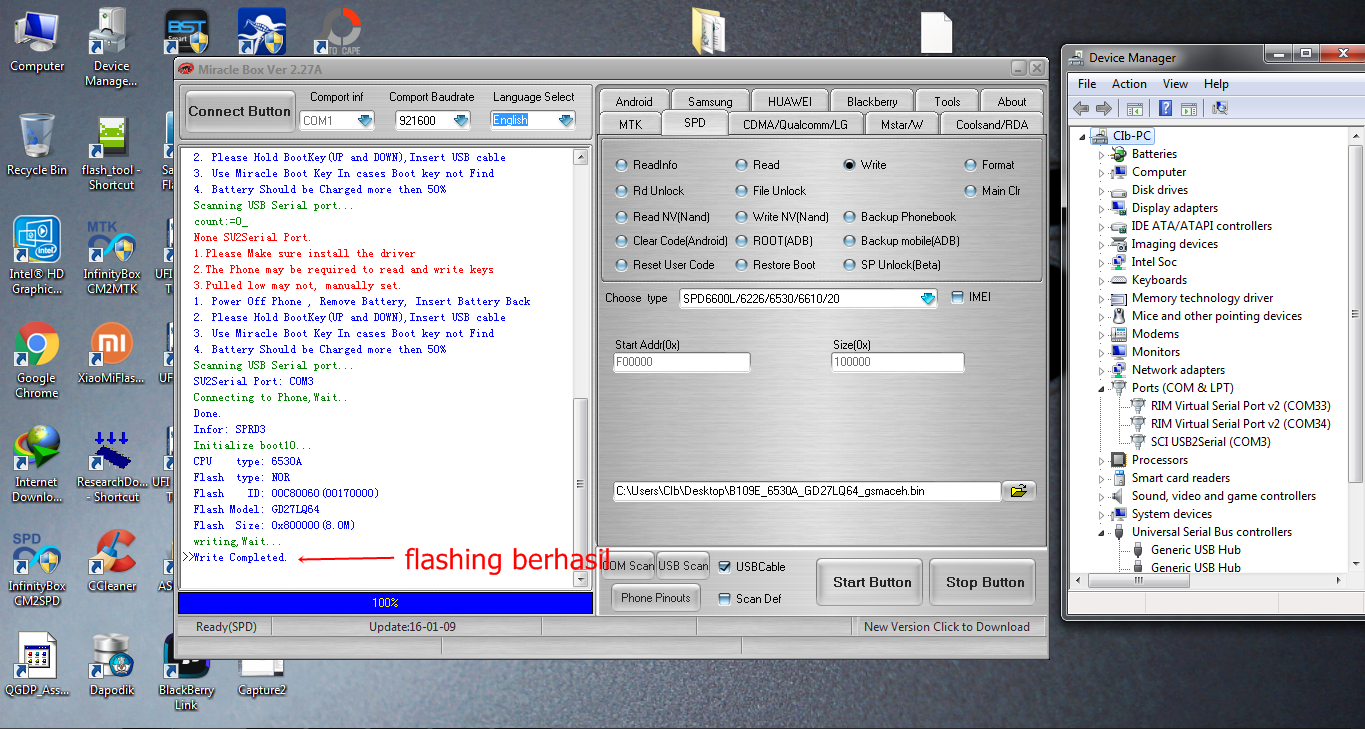Open the BlackBerry Link shortcut

186,672
